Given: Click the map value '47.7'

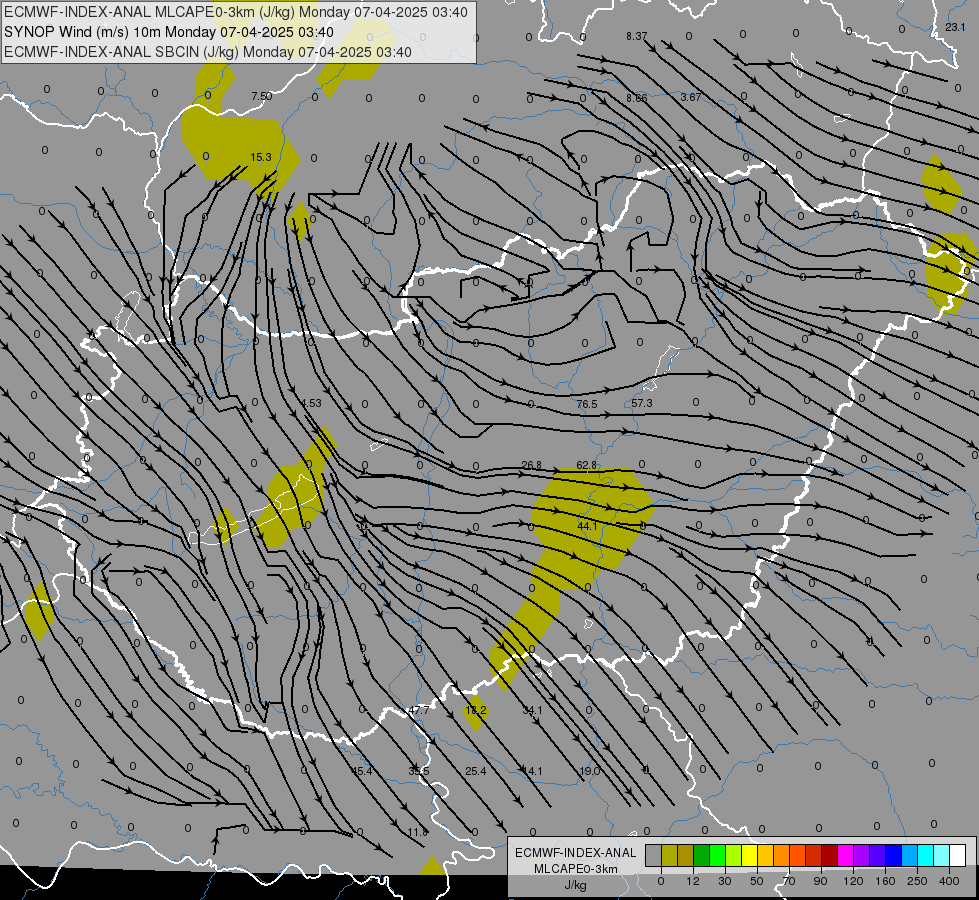Looking at the screenshot, I should [x=418, y=710].
